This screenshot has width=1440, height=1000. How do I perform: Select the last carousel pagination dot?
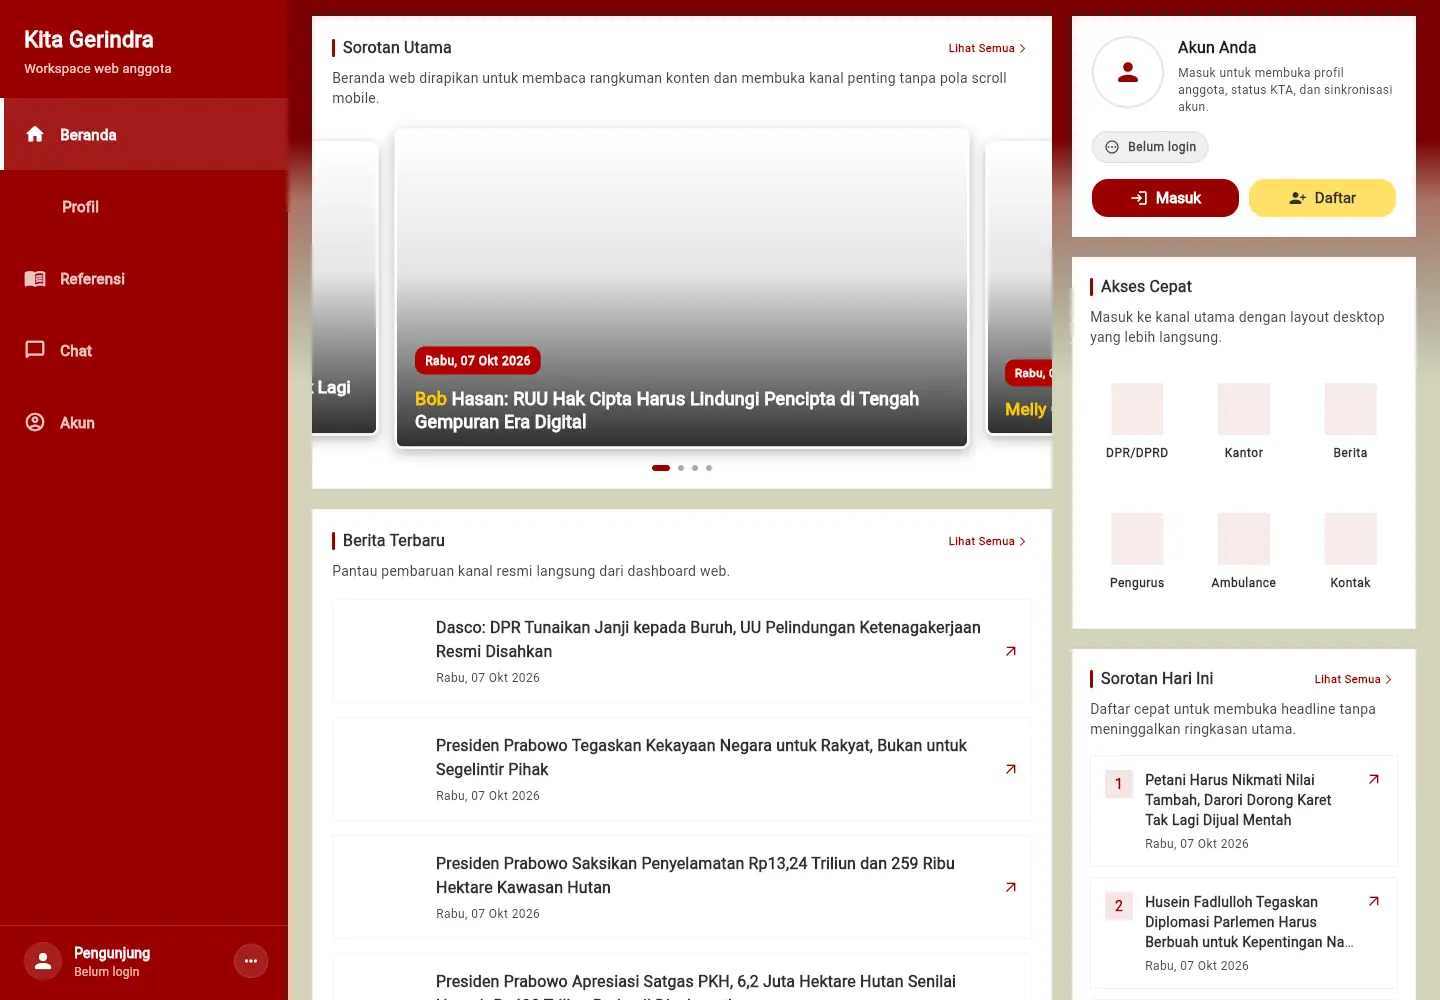click(709, 468)
